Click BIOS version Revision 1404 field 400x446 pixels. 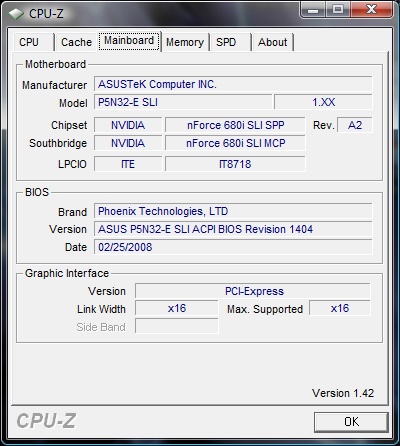pyautogui.click(x=233, y=229)
